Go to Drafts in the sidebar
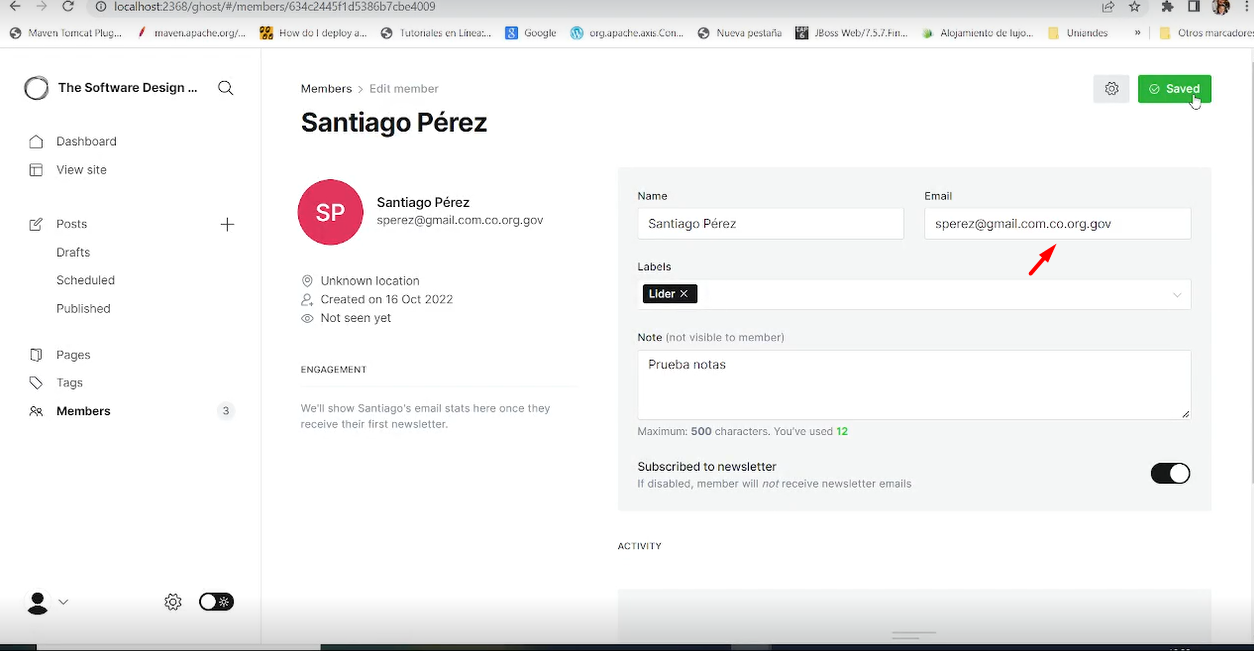 pos(72,252)
